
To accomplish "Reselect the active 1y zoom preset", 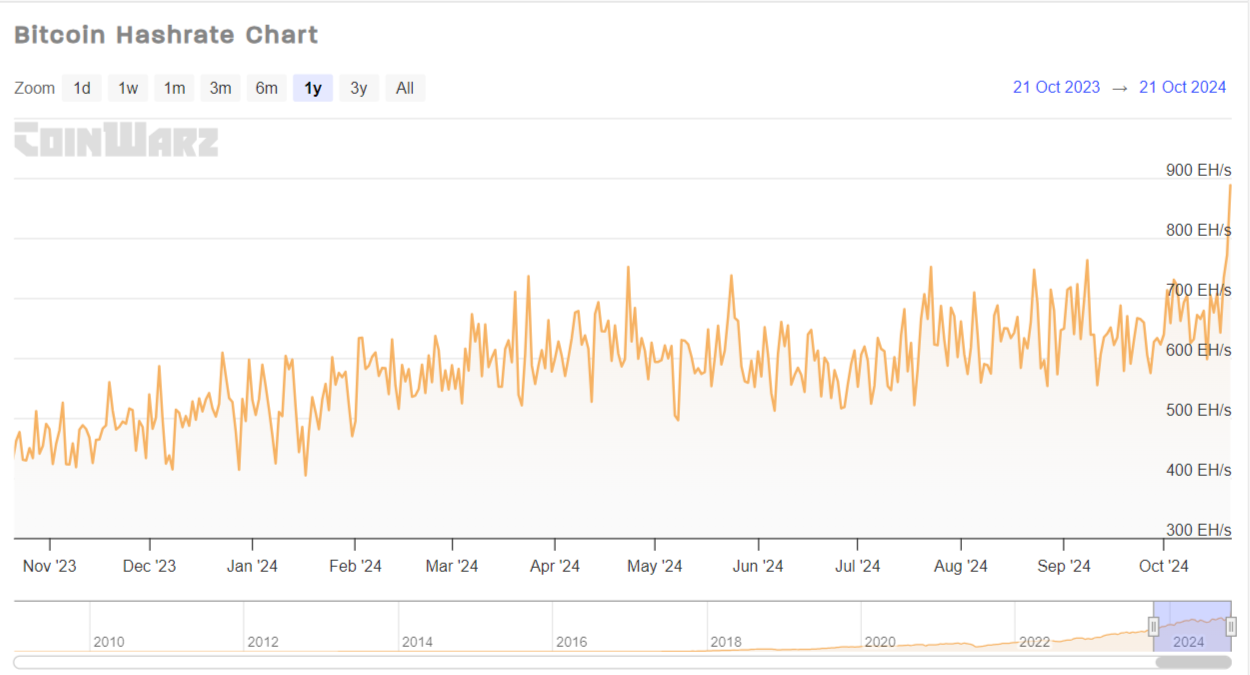I will pyautogui.click(x=312, y=88).
